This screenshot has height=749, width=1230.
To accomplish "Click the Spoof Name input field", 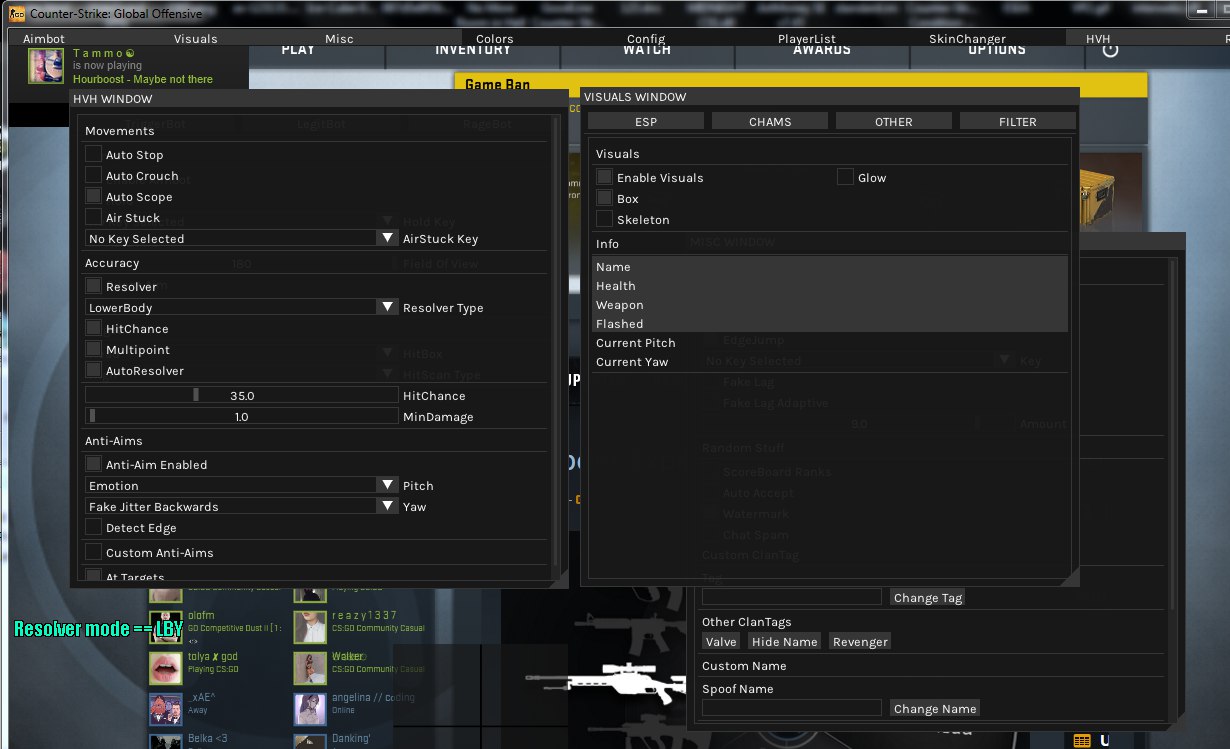I will pos(791,708).
